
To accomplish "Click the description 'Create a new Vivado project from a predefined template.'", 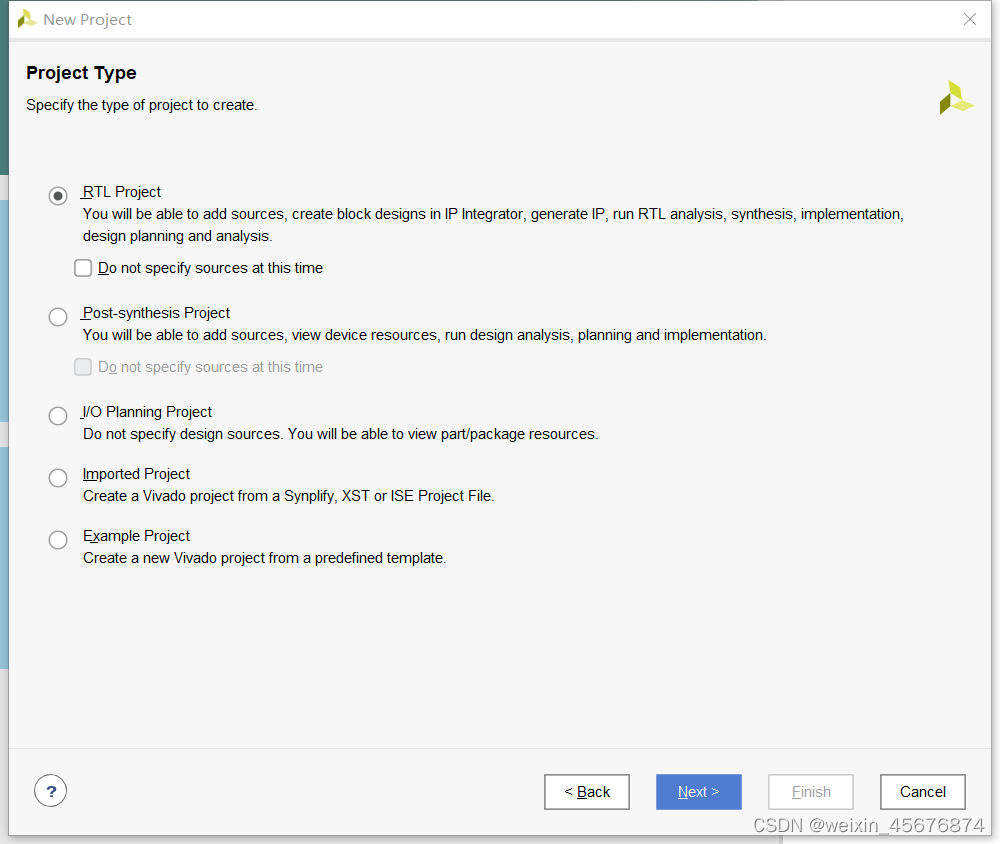I will (x=264, y=558).
